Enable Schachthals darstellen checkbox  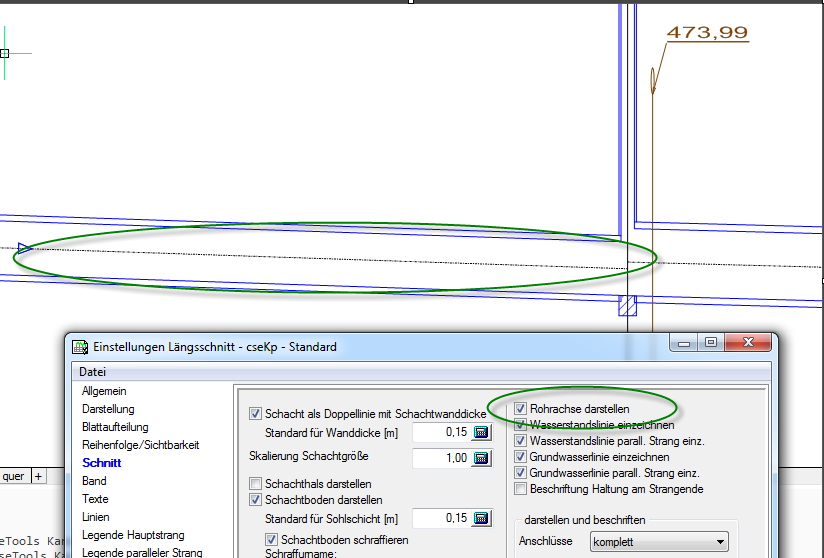(x=256, y=484)
